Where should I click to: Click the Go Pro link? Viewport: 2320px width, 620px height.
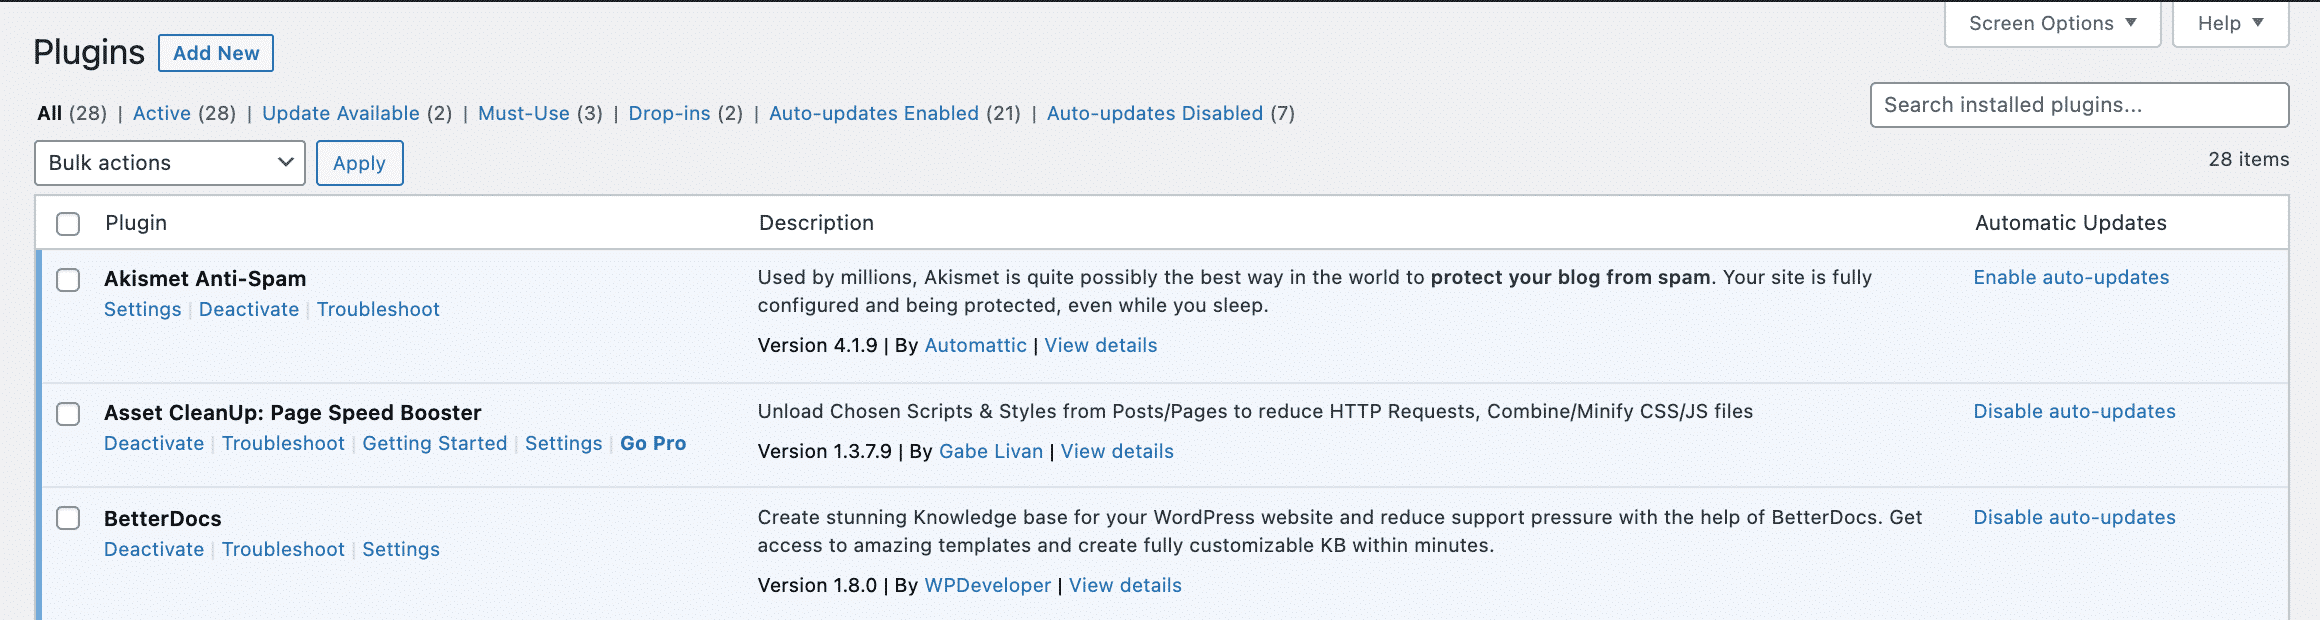point(653,443)
